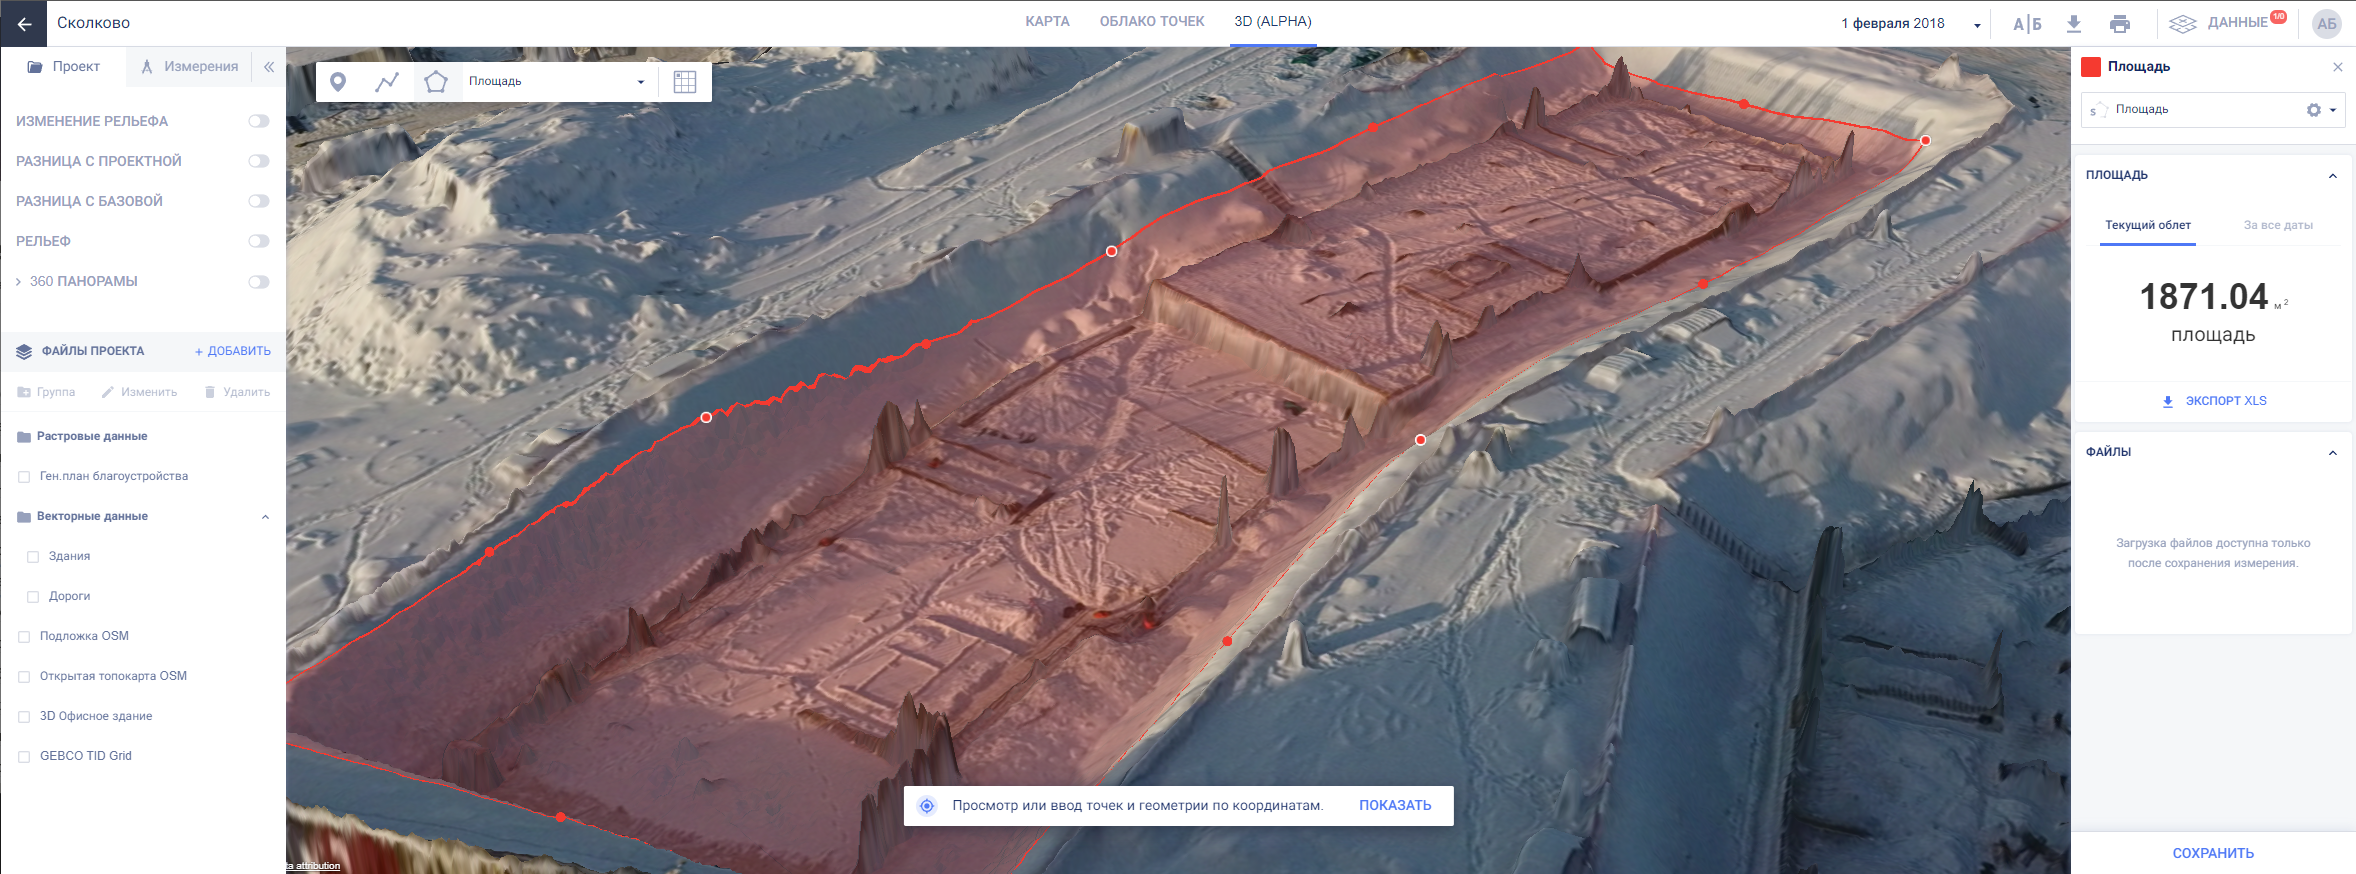Select the polygon area measurement tool
Image resolution: width=2356 pixels, height=874 pixels.
436,82
